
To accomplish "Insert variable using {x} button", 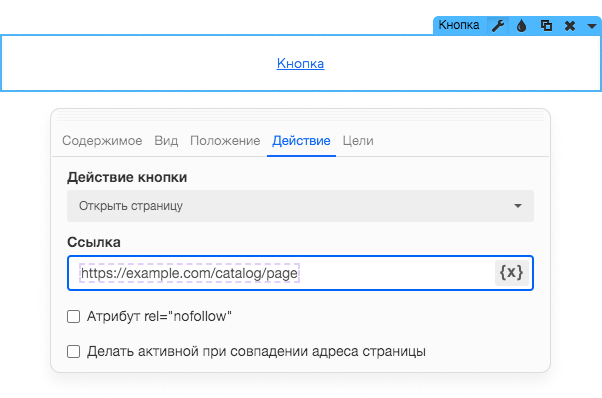I will coord(511,273).
